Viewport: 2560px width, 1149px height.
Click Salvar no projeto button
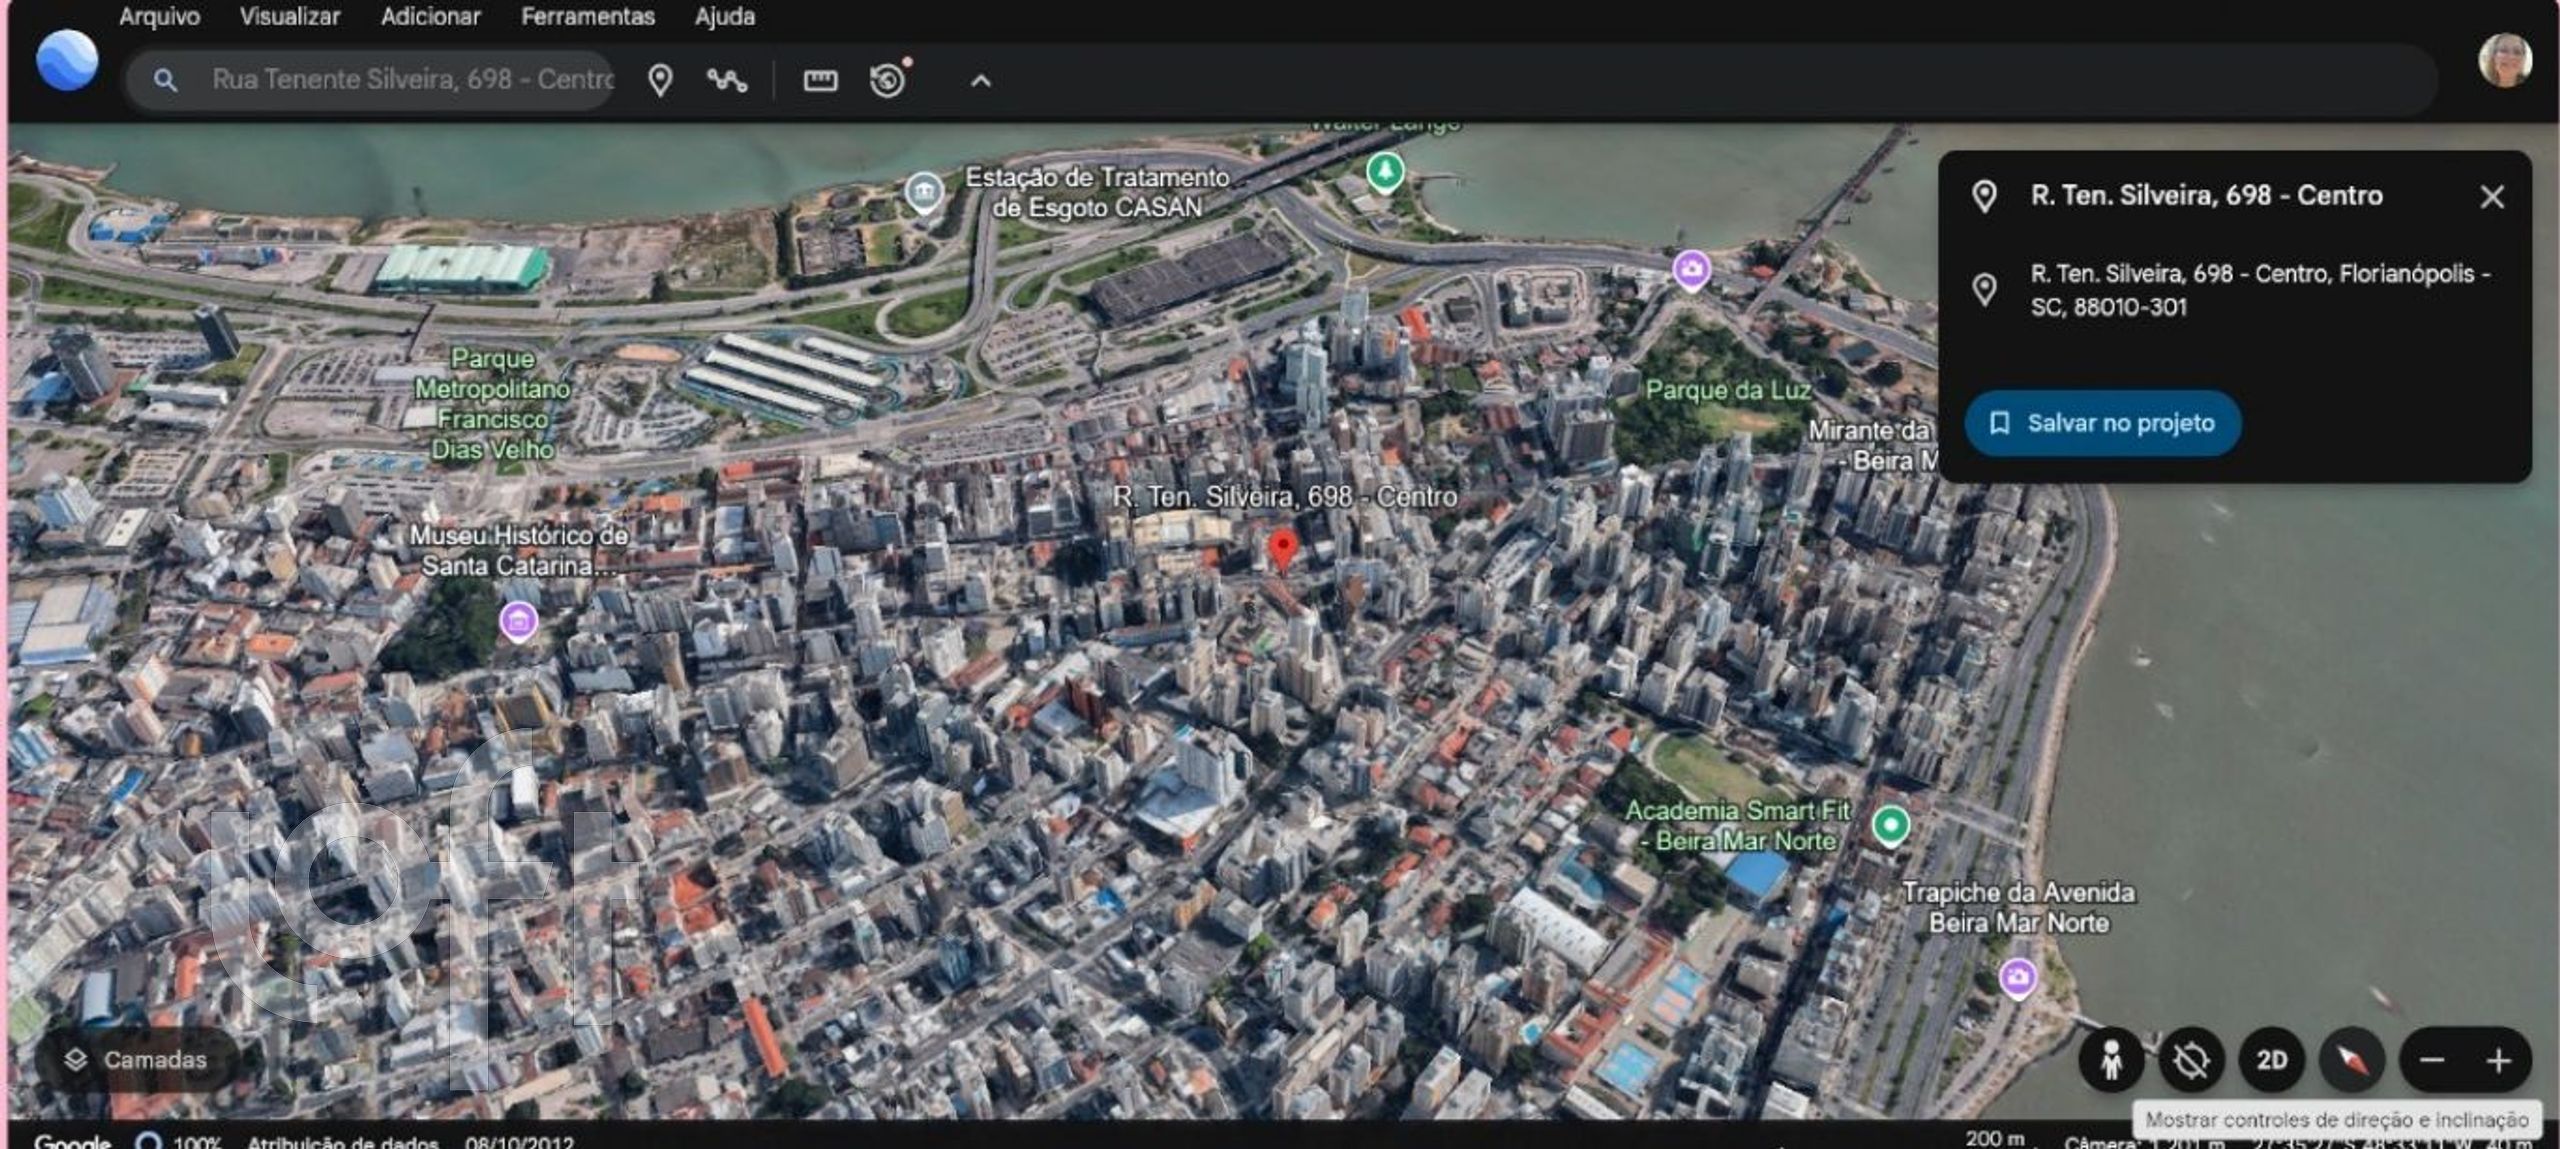(x=2102, y=423)
